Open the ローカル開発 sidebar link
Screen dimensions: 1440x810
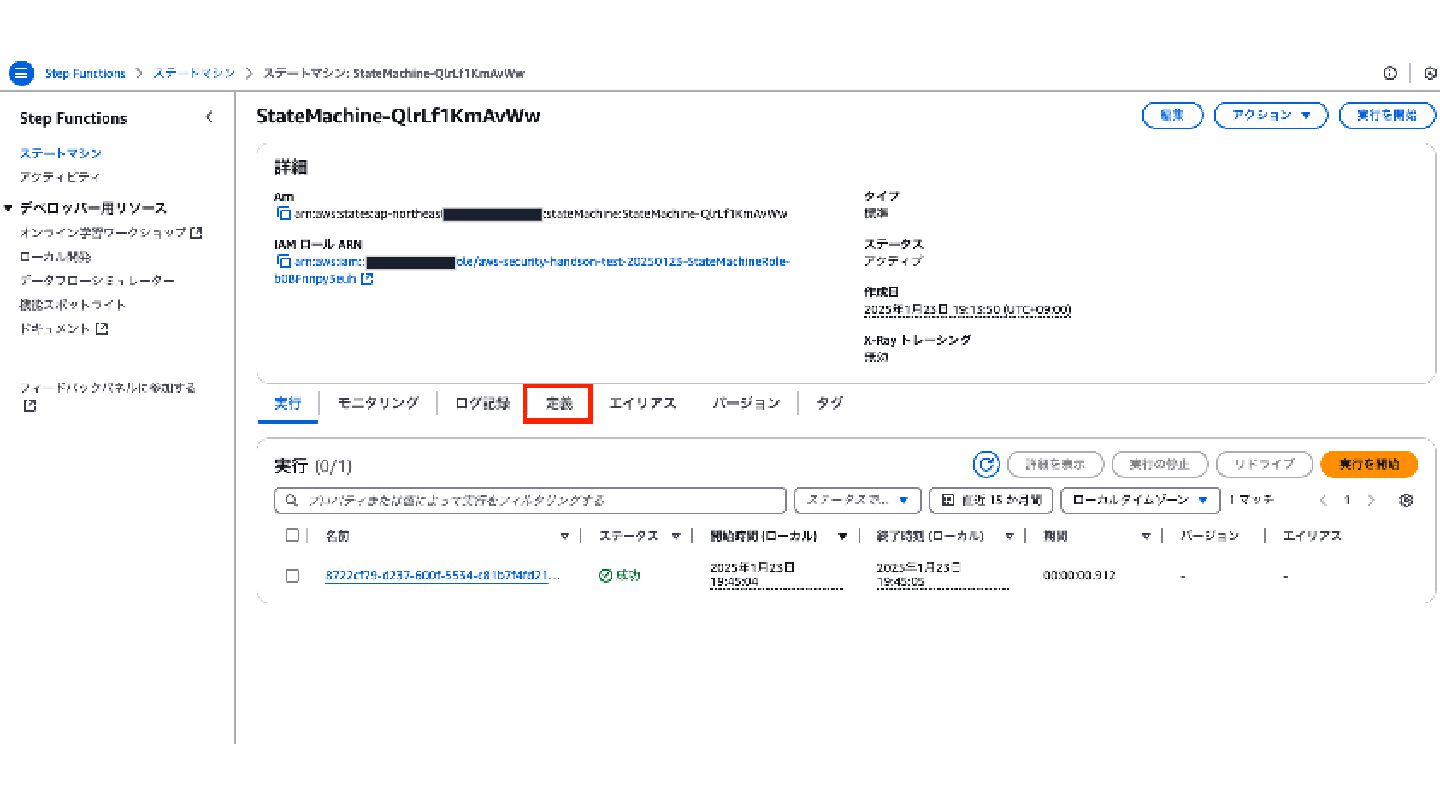pyautogui.click(x=54, y=257)
